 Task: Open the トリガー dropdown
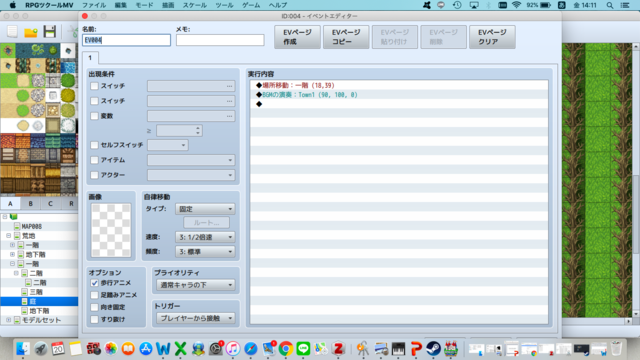(196, 318)
